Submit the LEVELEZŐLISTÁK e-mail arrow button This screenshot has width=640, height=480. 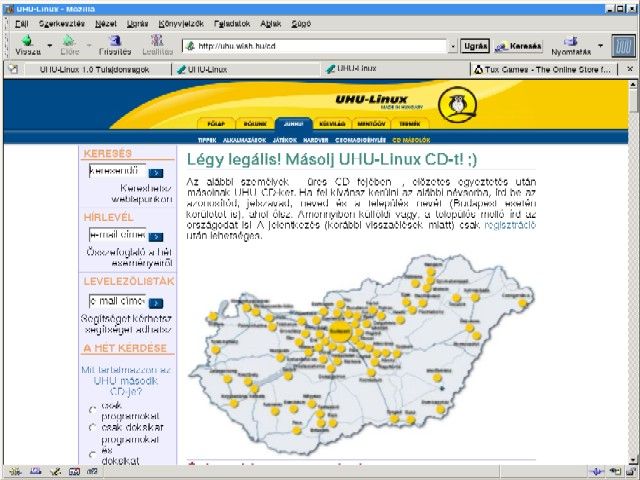(156, 303)
